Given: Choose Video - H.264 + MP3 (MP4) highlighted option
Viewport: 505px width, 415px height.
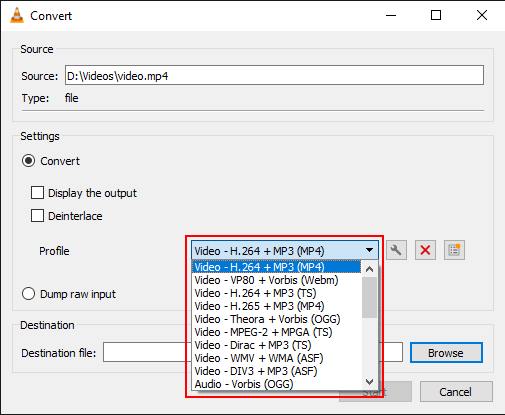Looking at the screenshot, I should 276,267.
